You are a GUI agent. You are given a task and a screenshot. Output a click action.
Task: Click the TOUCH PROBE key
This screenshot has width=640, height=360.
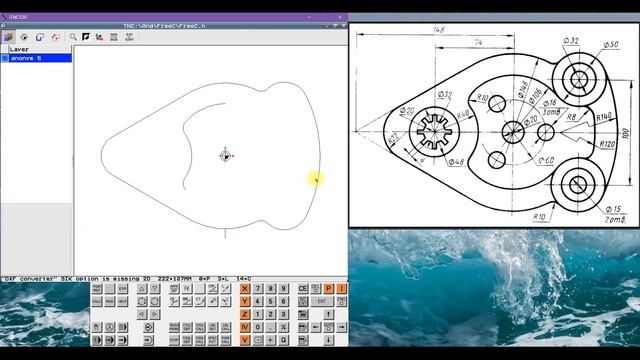[x=175, y=327]
